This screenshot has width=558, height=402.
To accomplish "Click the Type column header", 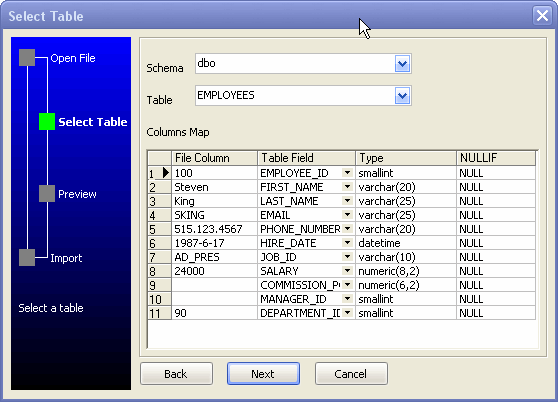I will [406, 158].
